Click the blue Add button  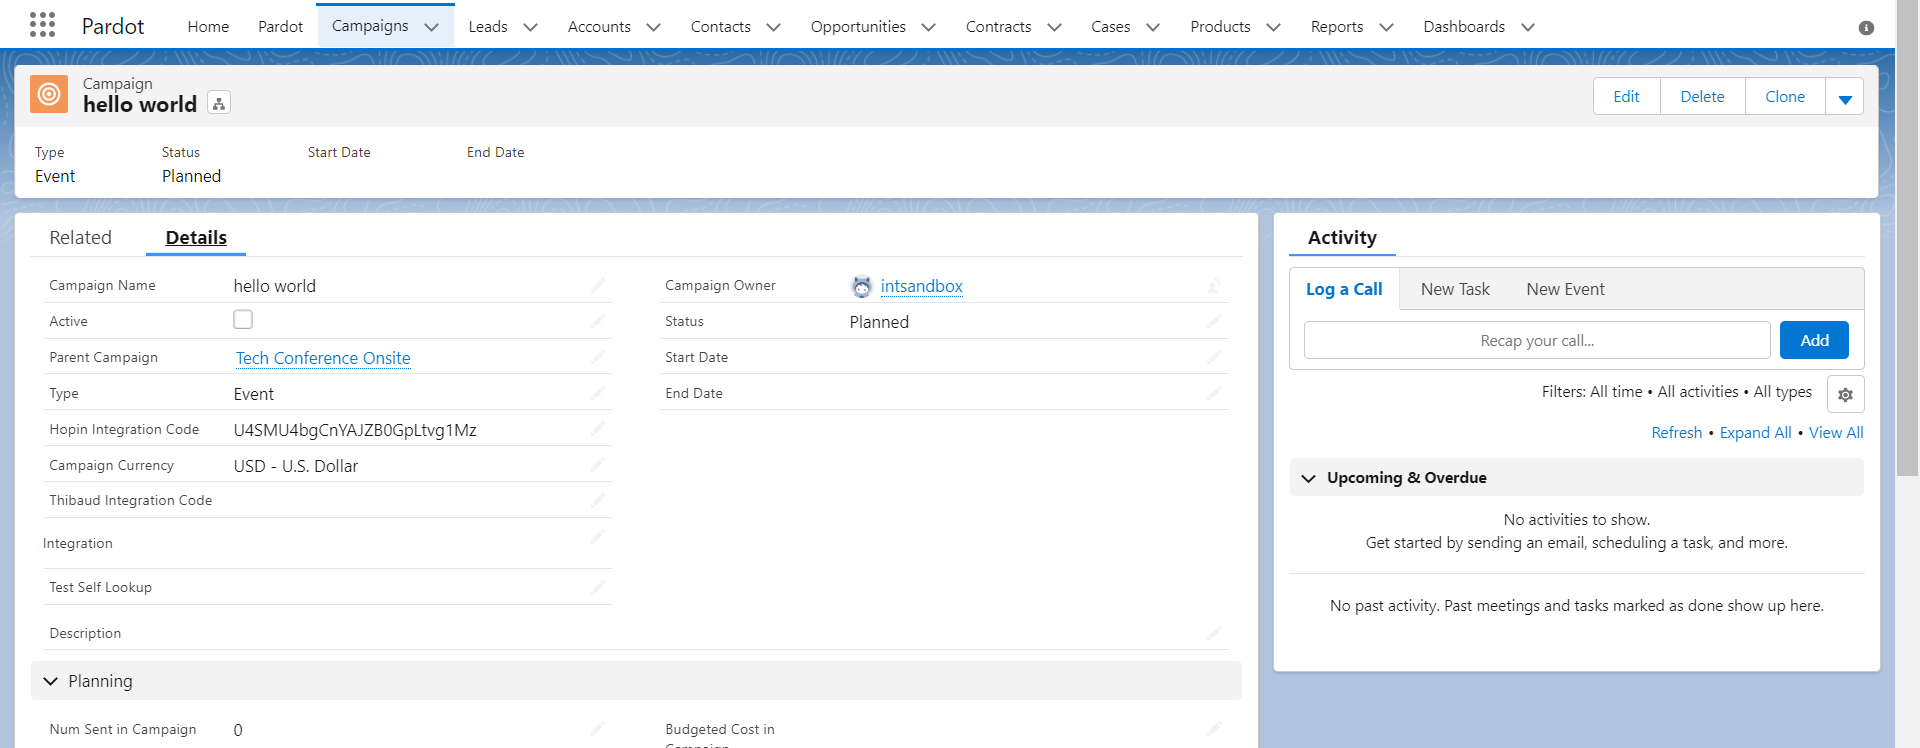[x=1814, y=340]
